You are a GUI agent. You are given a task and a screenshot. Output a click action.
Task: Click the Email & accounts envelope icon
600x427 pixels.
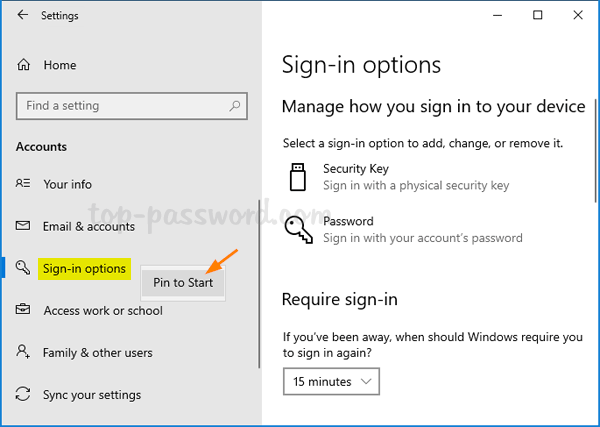pos(24,226)
